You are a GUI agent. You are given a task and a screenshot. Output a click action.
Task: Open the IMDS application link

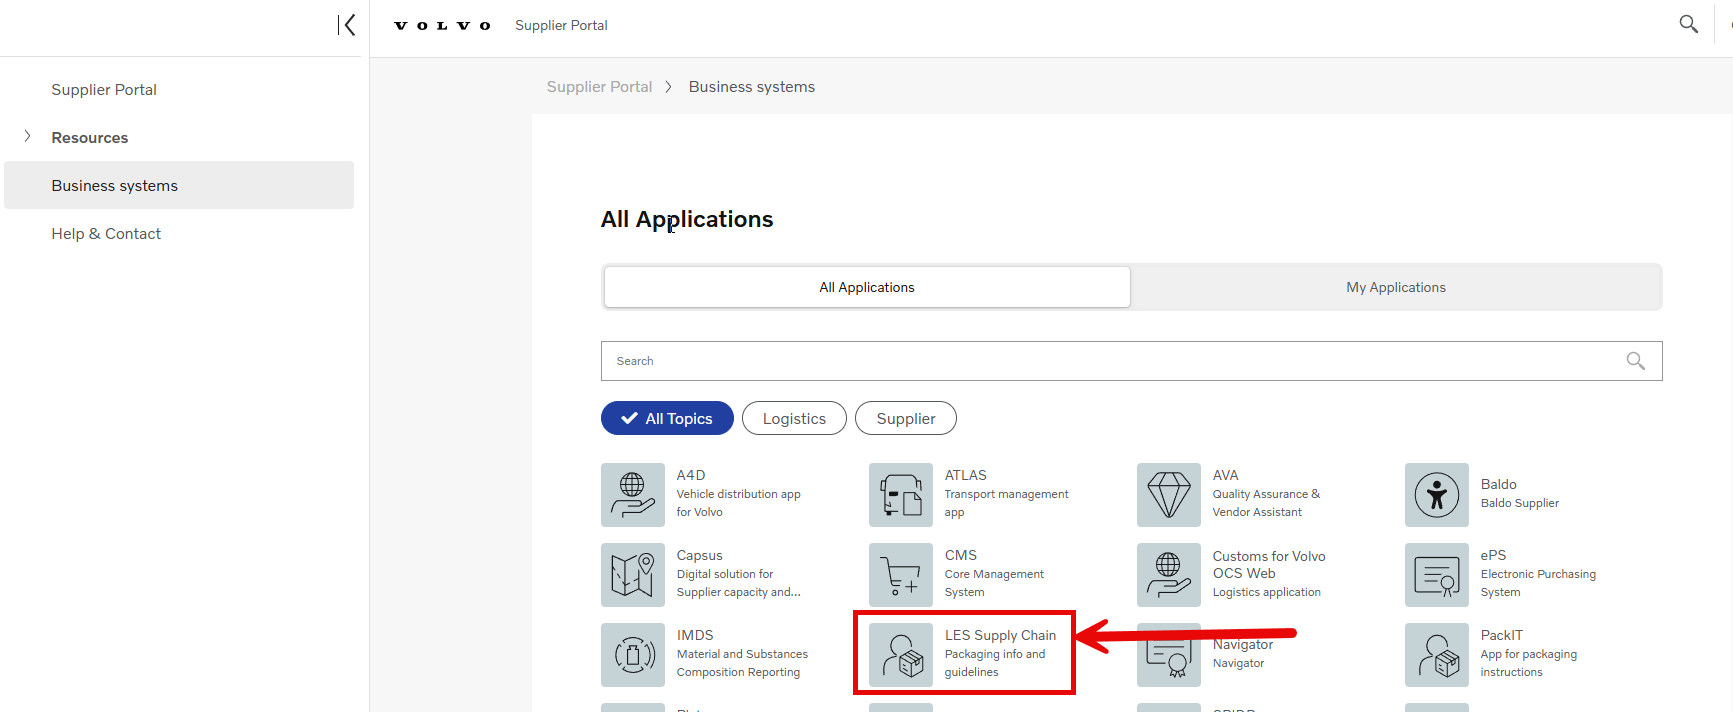pyautogui.click(x=695, y=635)
